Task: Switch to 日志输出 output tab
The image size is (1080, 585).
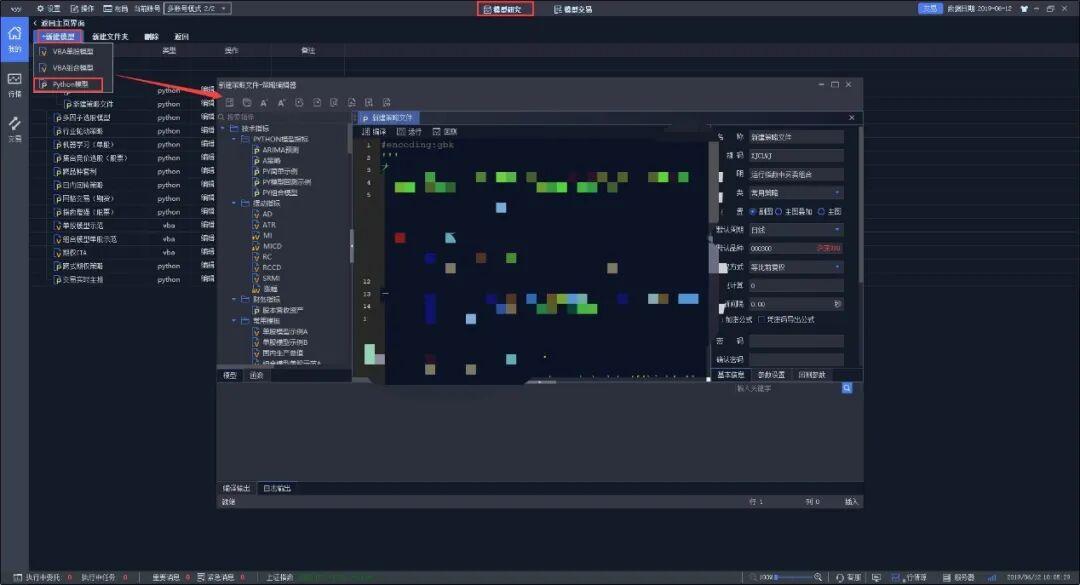Action: 277,489
